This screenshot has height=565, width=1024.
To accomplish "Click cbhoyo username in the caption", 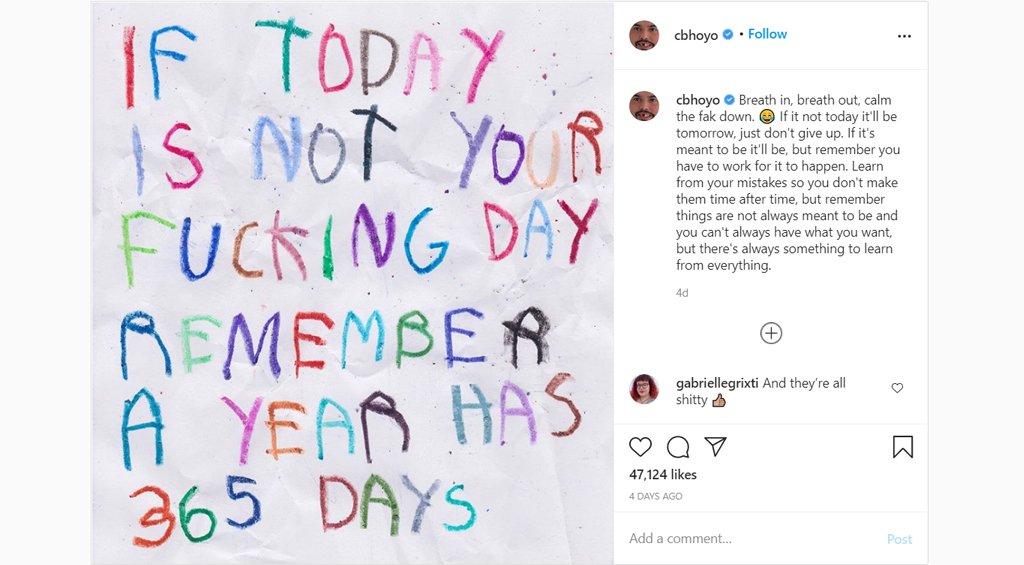I will 698,100.
